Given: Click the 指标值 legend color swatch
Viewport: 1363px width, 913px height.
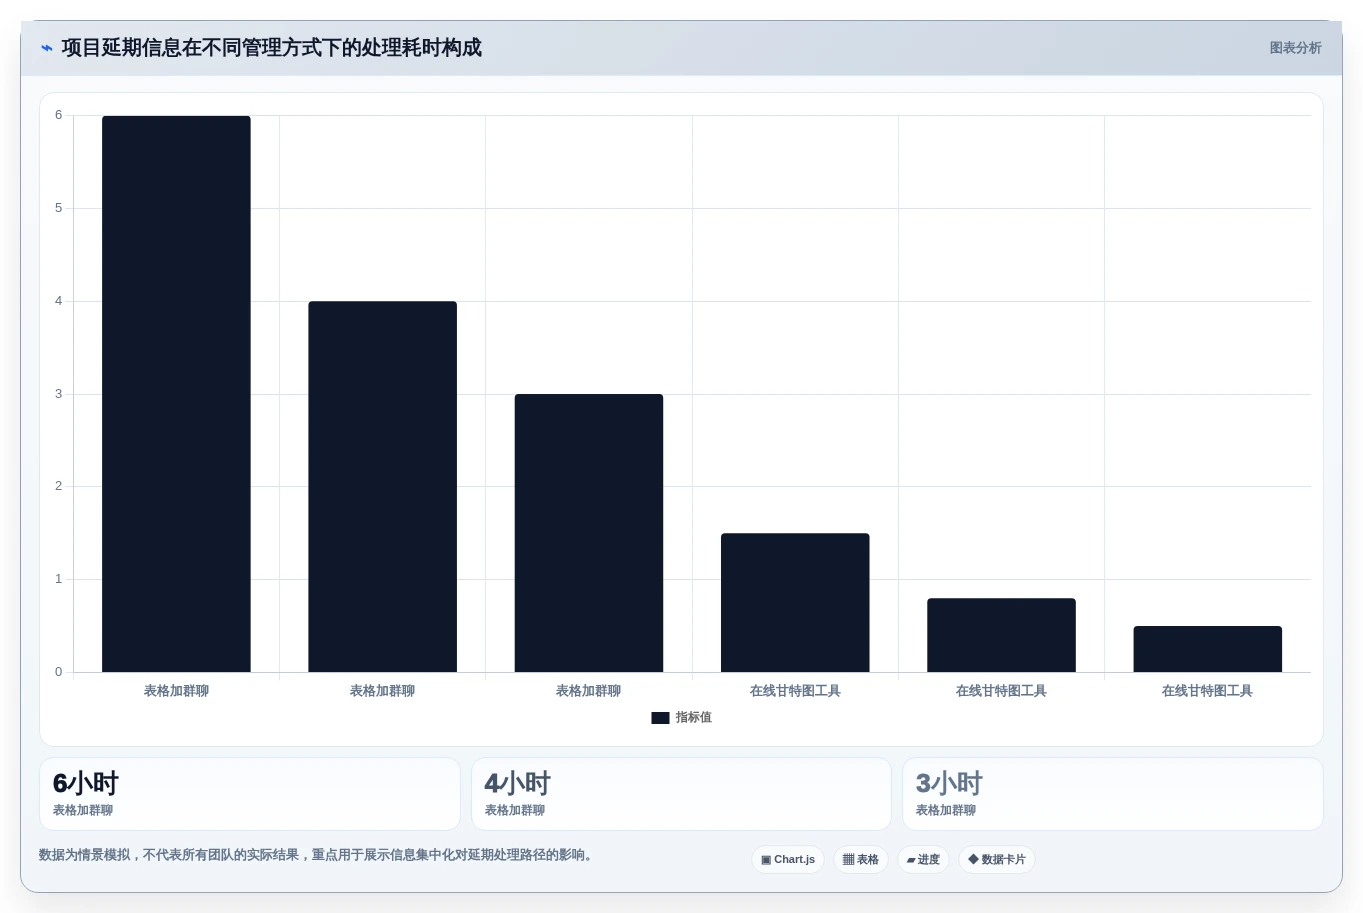Looking at the screenshot, I should click(660, 718).
